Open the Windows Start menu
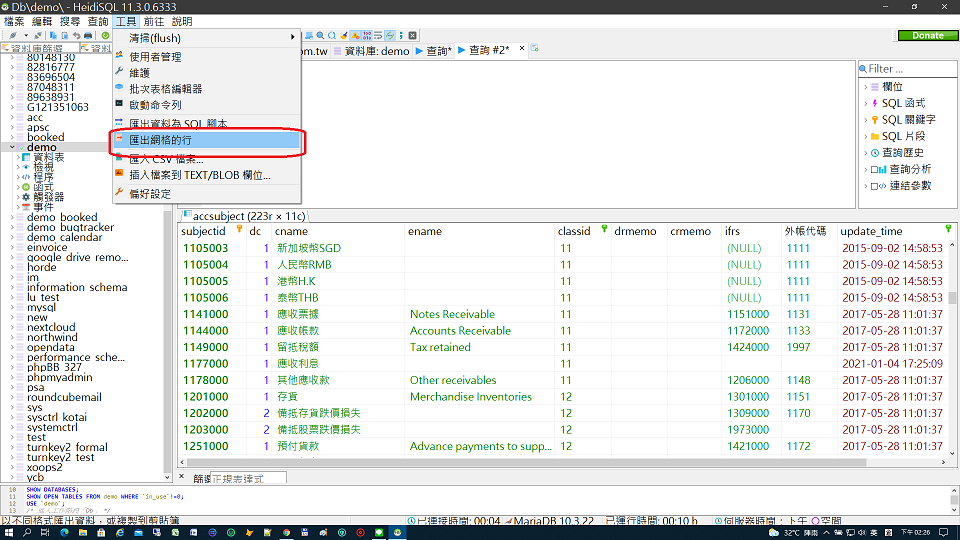 pos(9,533)
